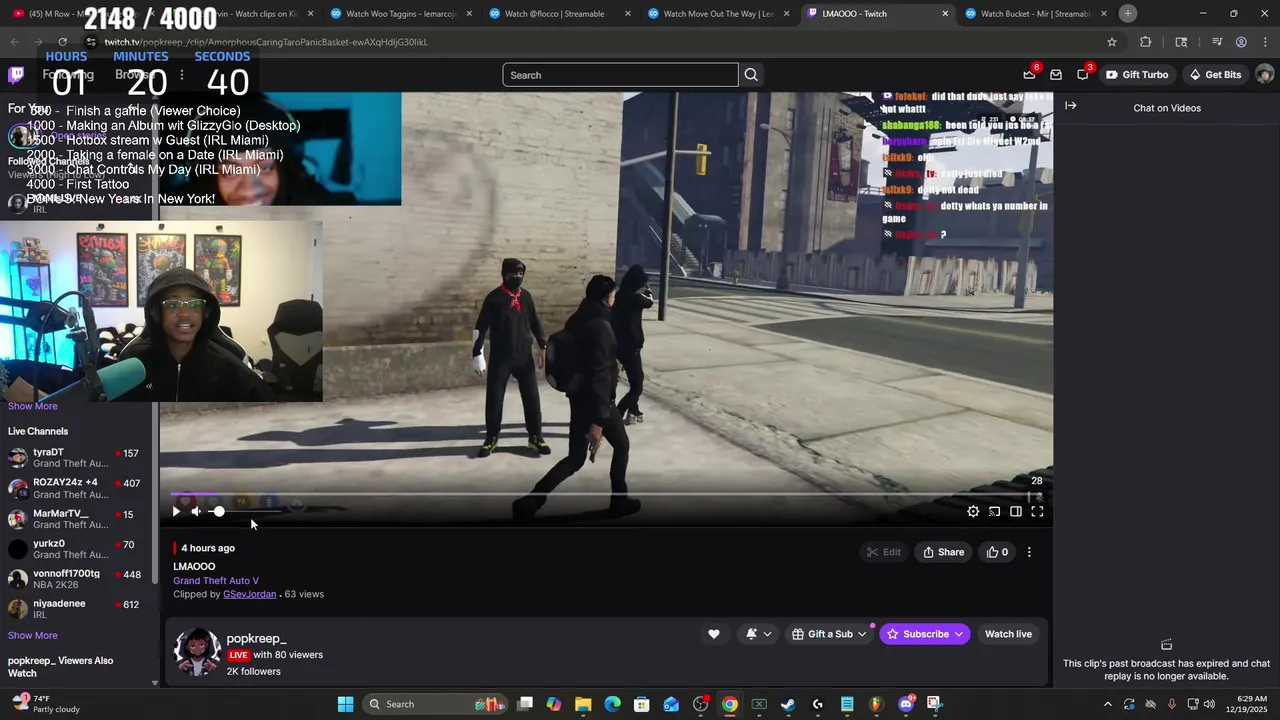This screenshot has width=1280, height=720.
Task: Open clip more options three-dot menu
Action: [1029, 552]
